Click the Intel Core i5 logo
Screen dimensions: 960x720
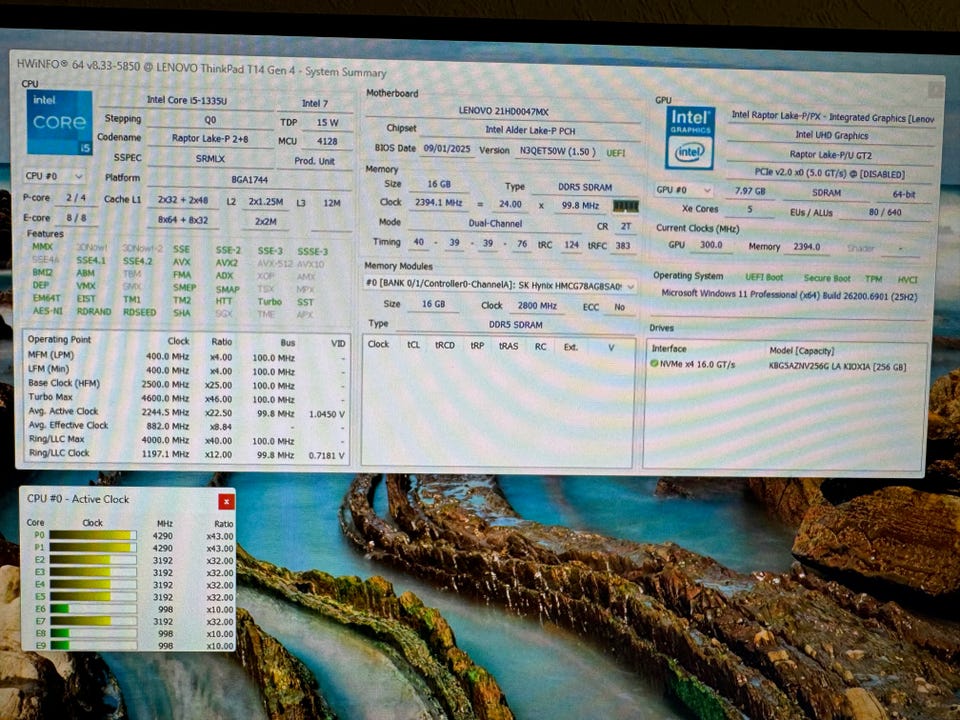click(x=59, y=123)
